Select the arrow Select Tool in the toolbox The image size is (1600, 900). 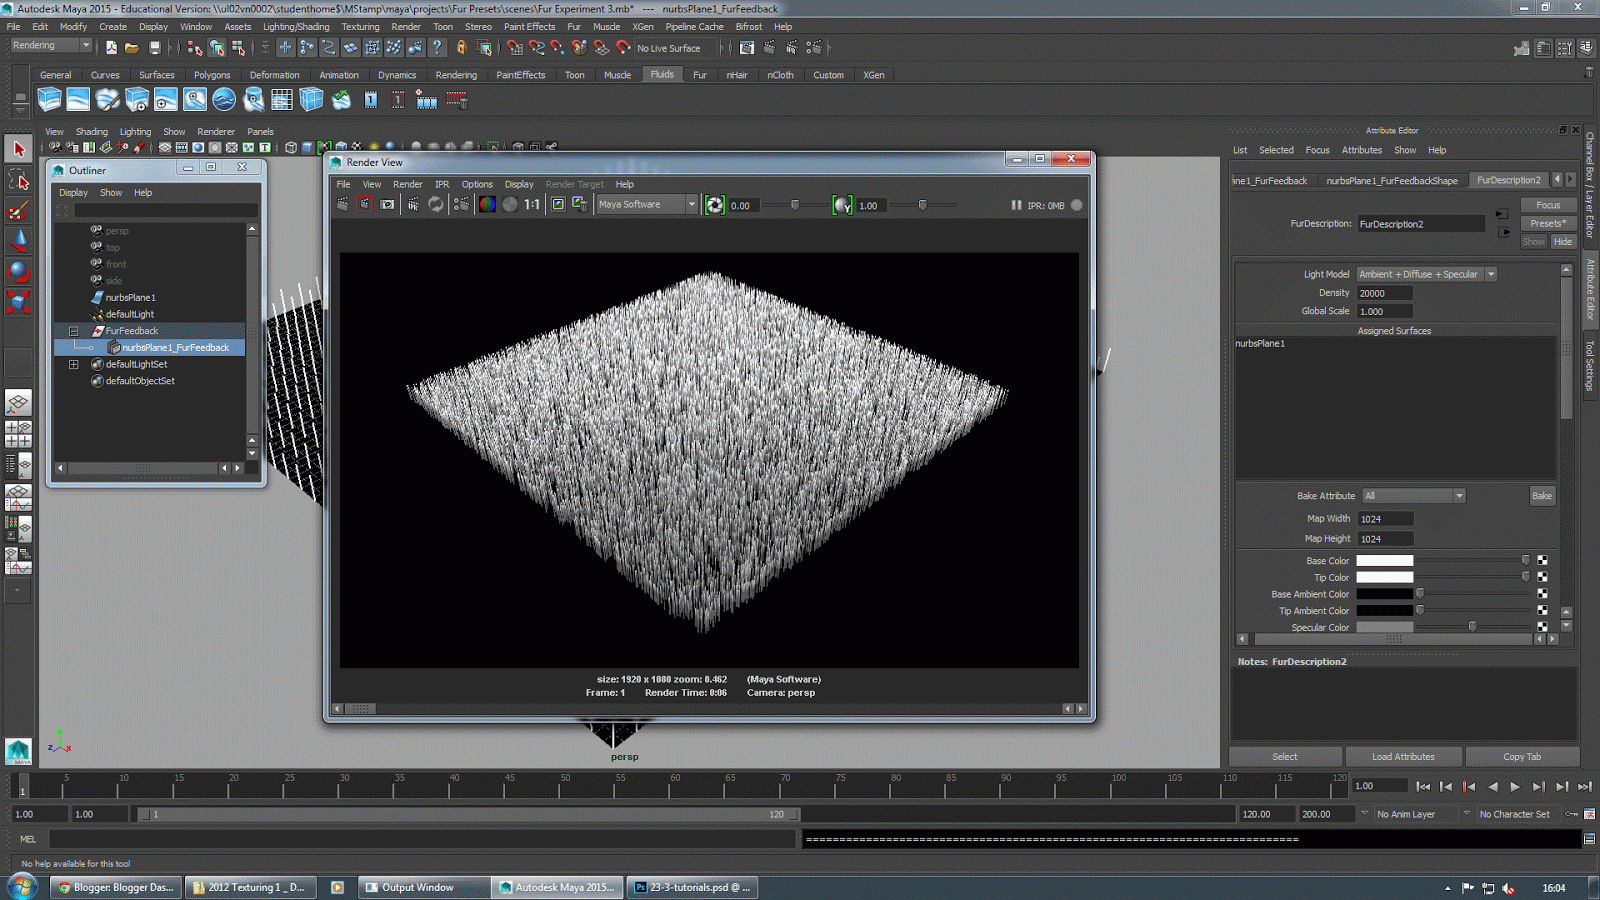click(17, 147)
